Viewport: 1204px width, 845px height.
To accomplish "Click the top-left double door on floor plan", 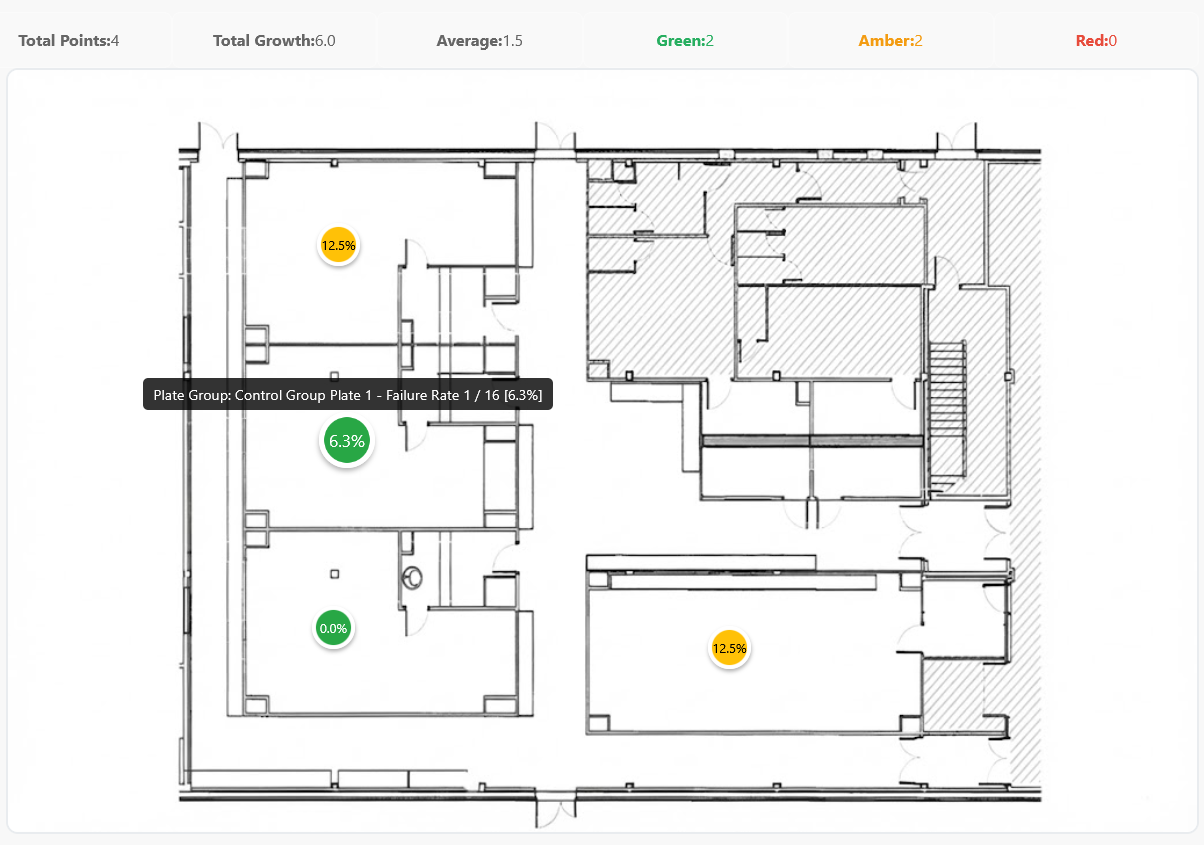I will point(218,138).
